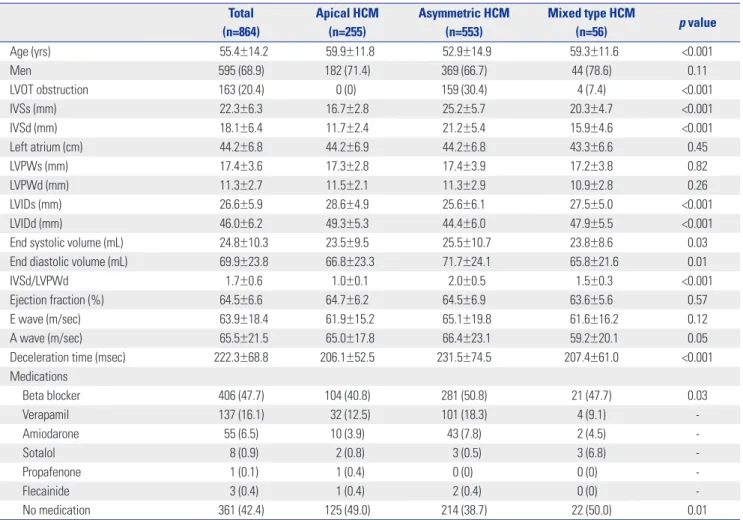This screenshot has height=520, width=743.
Task: Click the Propafenone total value 1 (0.1)
Action: point(244,472)
